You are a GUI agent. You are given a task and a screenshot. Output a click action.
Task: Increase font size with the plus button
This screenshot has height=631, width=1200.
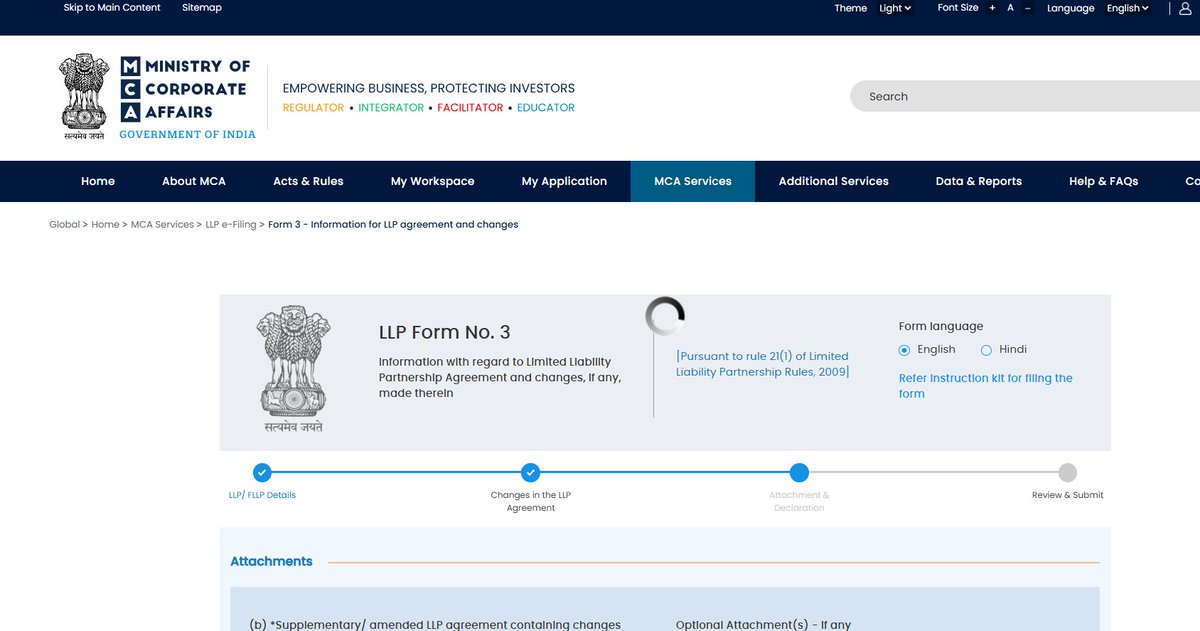992,8
